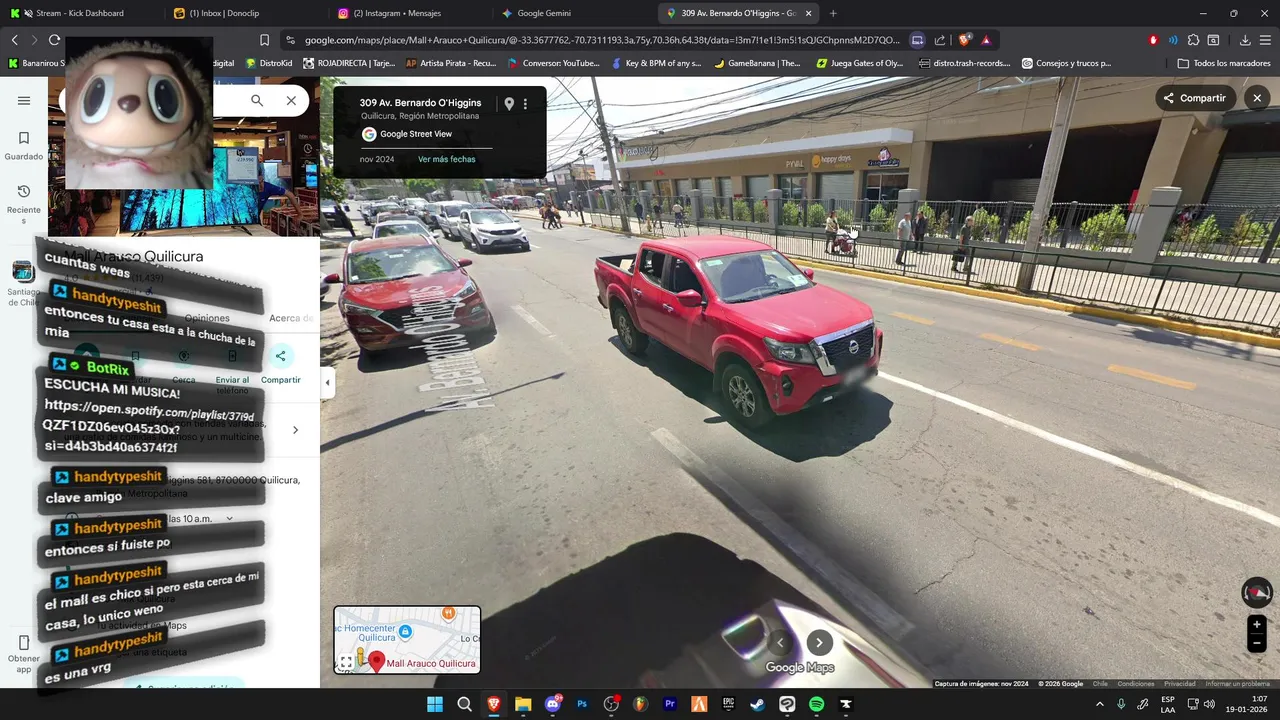Click the Compartir share icon in place panel
The width and height of the screenshot is (1280, 720).
click(x=280, y=356)
